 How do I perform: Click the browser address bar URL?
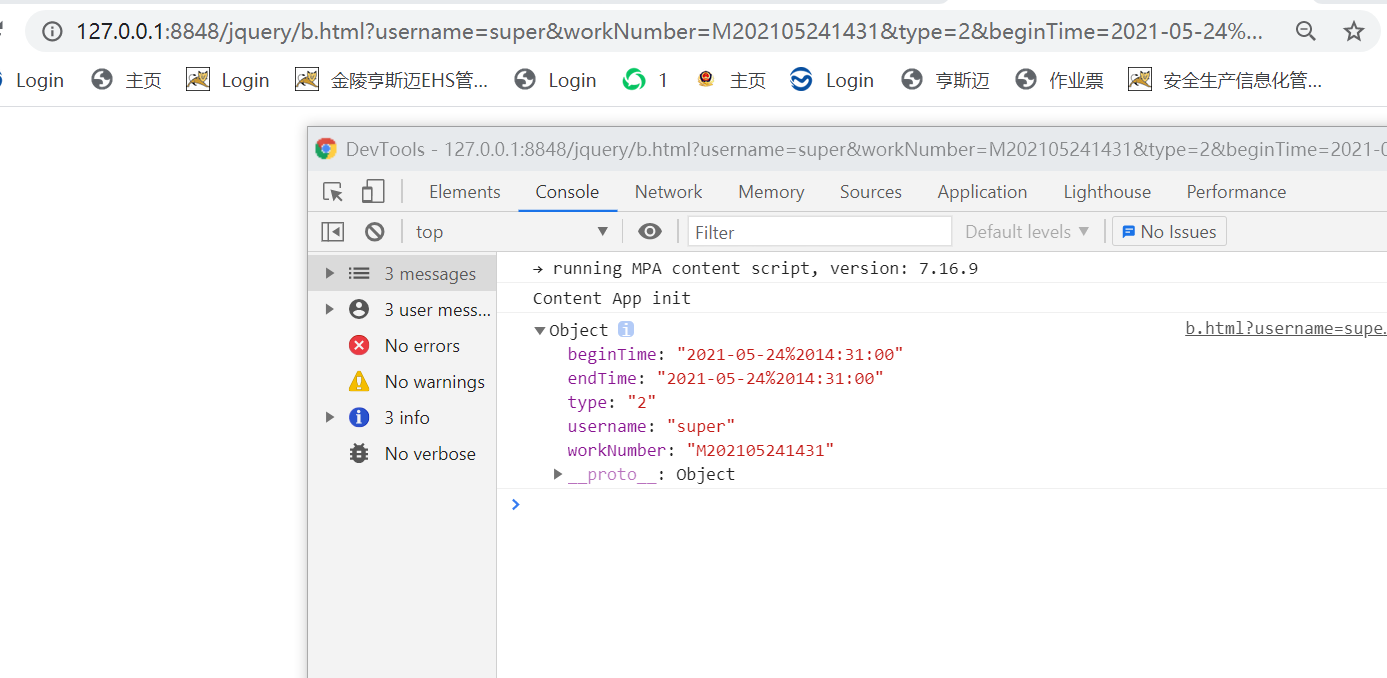pos(669,31)
